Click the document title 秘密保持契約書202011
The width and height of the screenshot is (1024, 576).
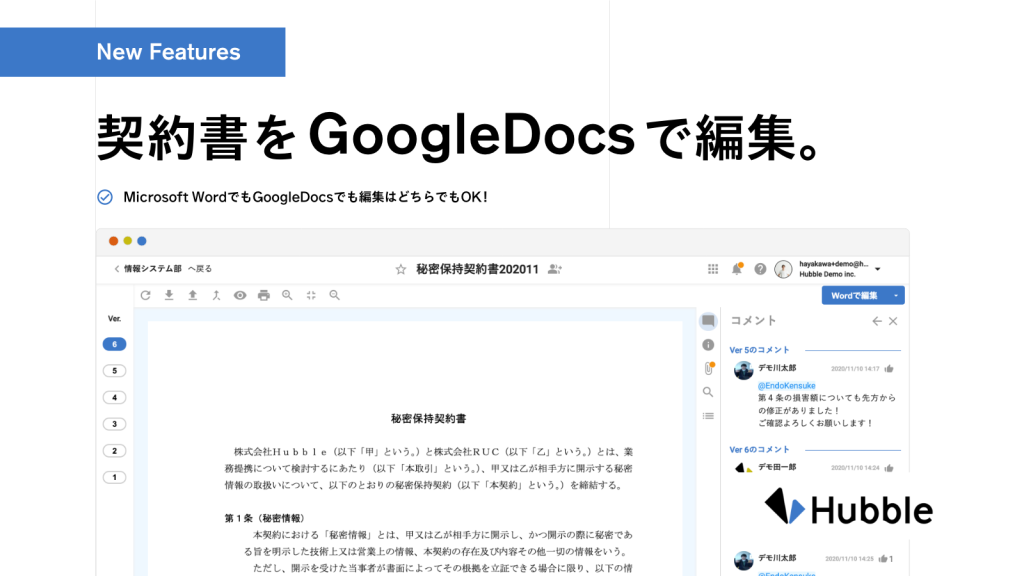pyautogui.click(x=477, y=269)
